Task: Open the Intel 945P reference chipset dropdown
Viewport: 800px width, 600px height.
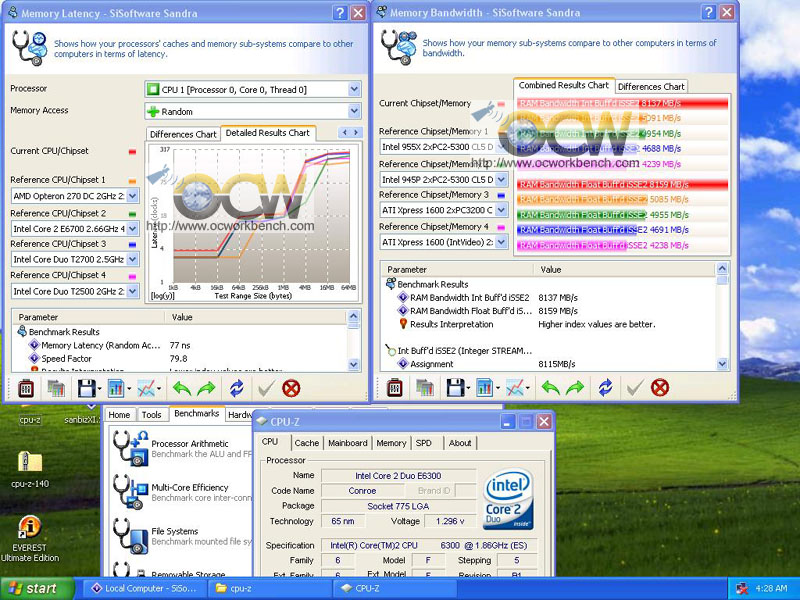Action: click(x=501, y=180)
